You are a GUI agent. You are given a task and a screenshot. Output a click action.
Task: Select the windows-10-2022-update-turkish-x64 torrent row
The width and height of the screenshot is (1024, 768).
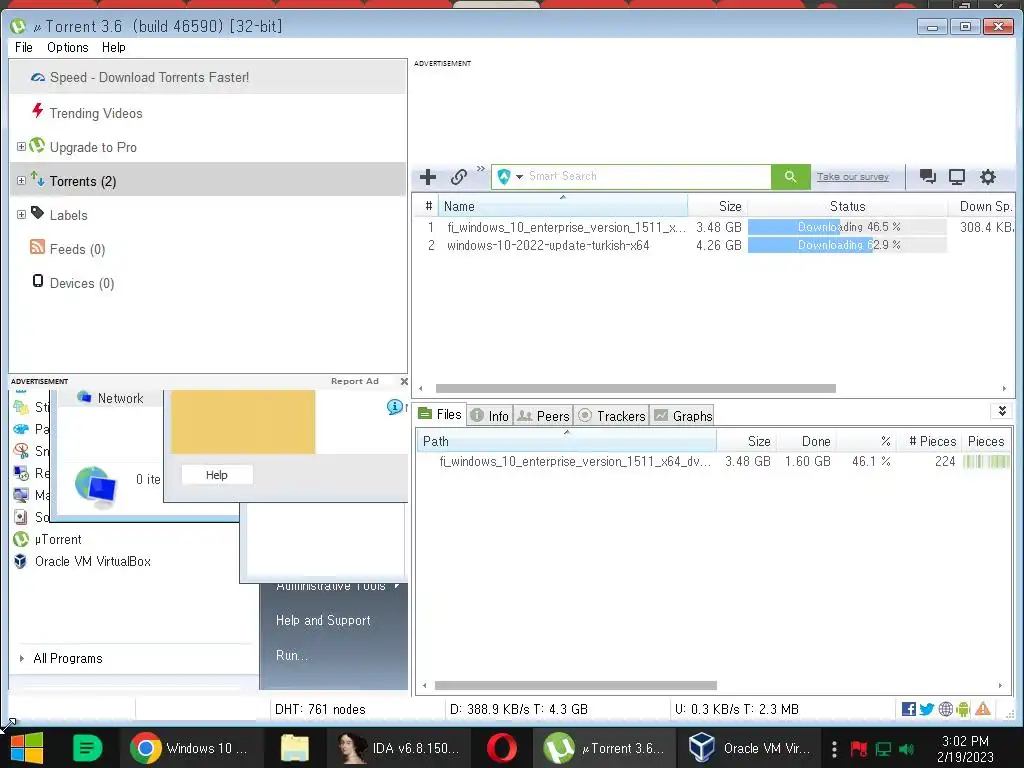point(714,246)
